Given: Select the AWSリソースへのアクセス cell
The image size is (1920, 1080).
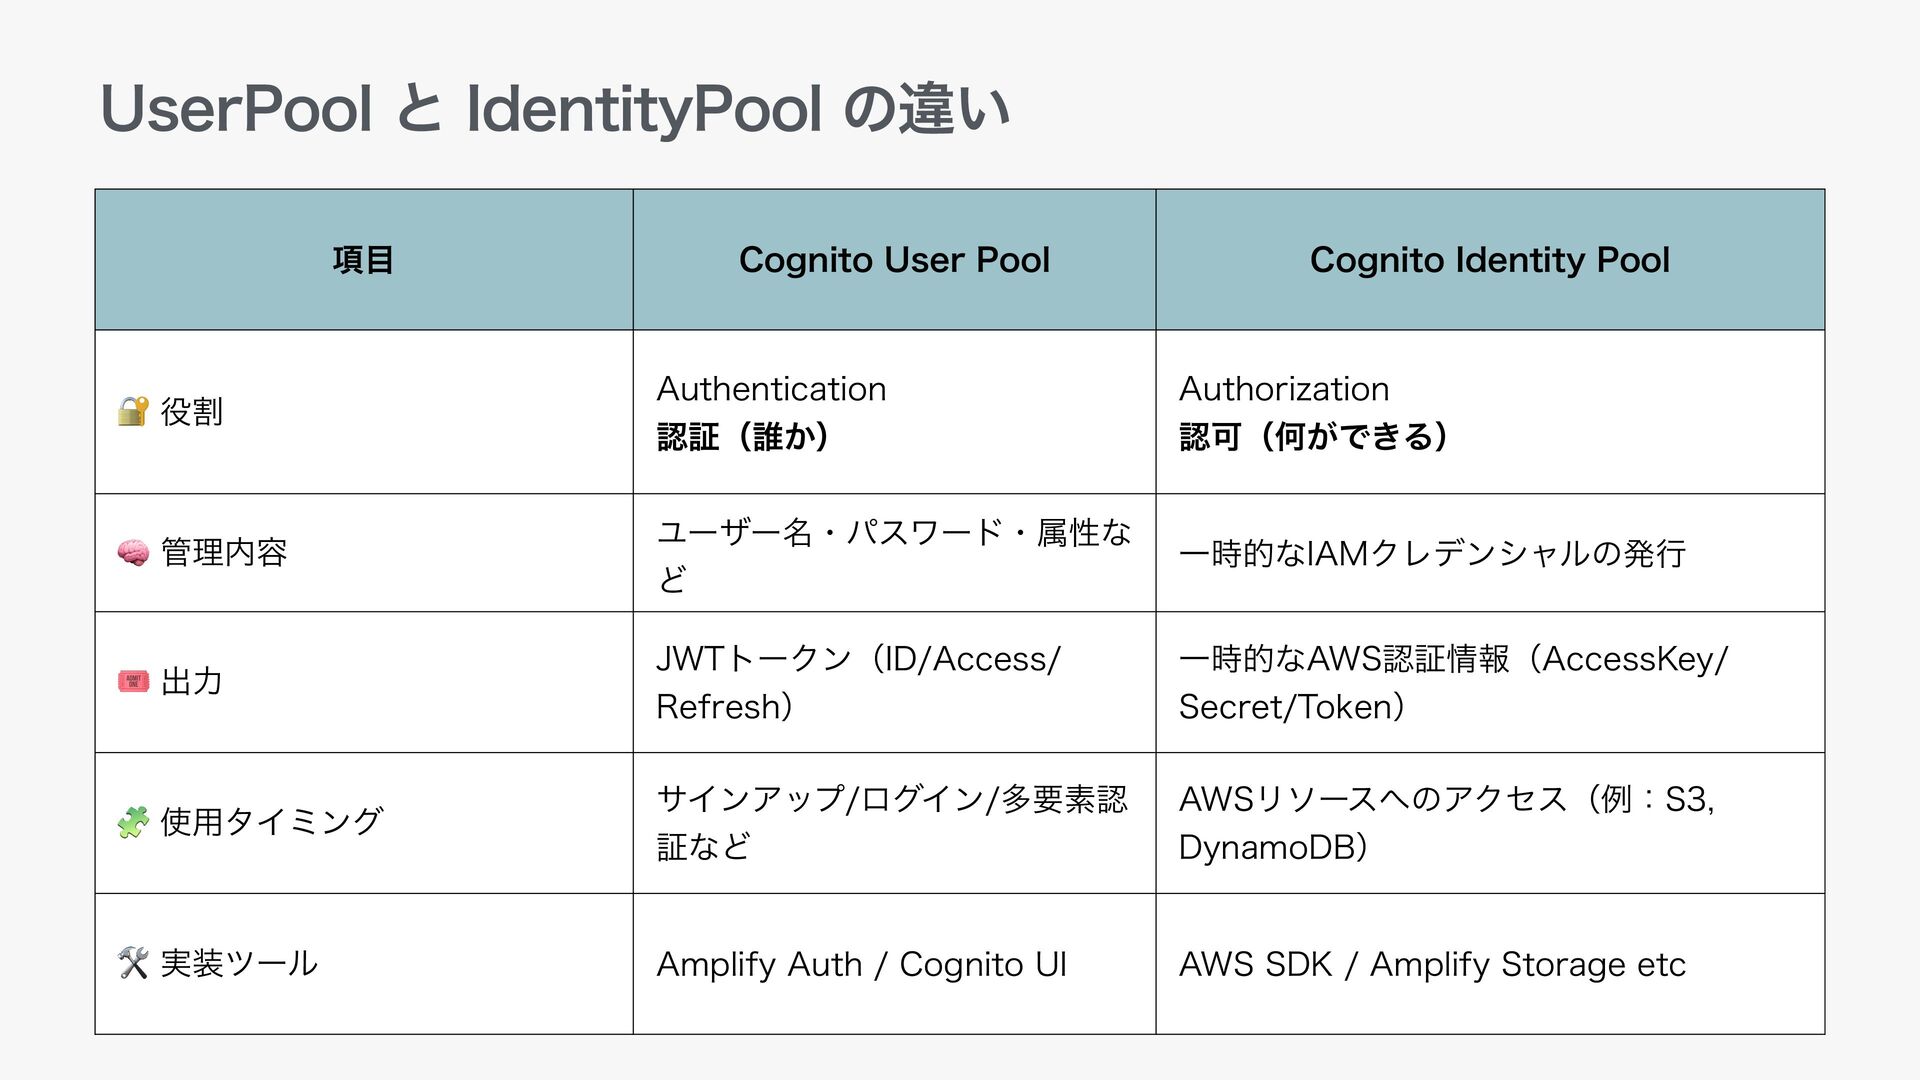Looking at the screenshot, I should pyautogui.click(x=1446, y=822).
